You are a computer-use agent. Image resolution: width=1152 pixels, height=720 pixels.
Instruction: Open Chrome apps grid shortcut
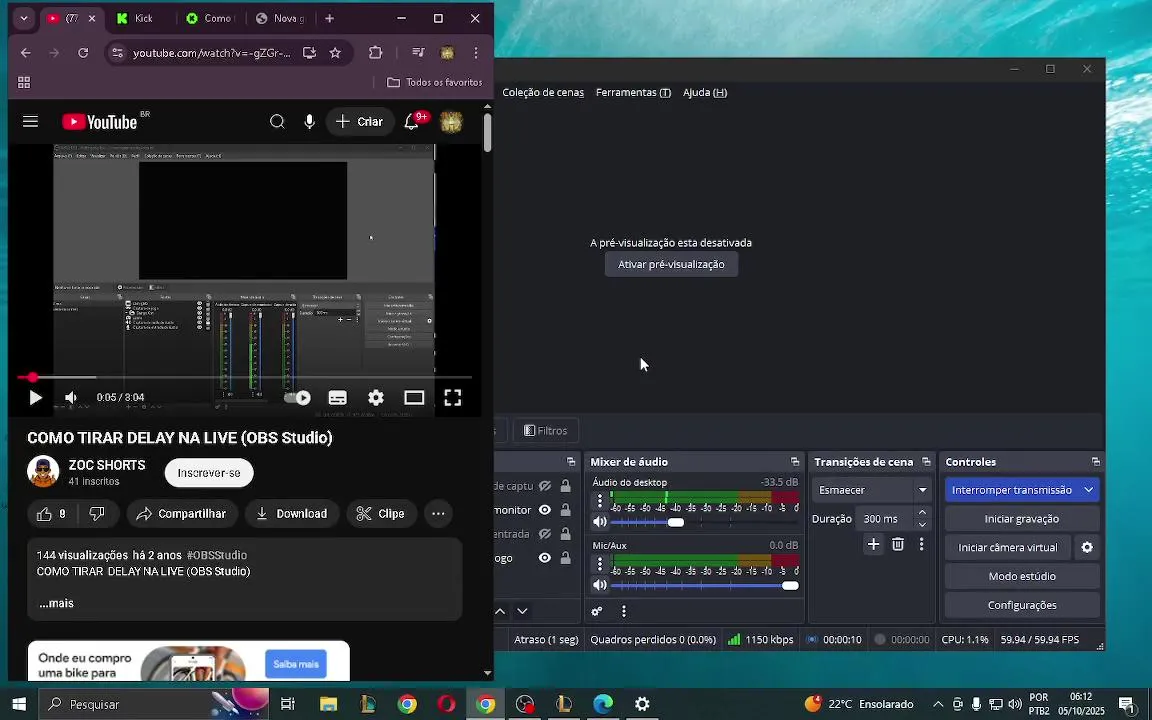point(24,82)
